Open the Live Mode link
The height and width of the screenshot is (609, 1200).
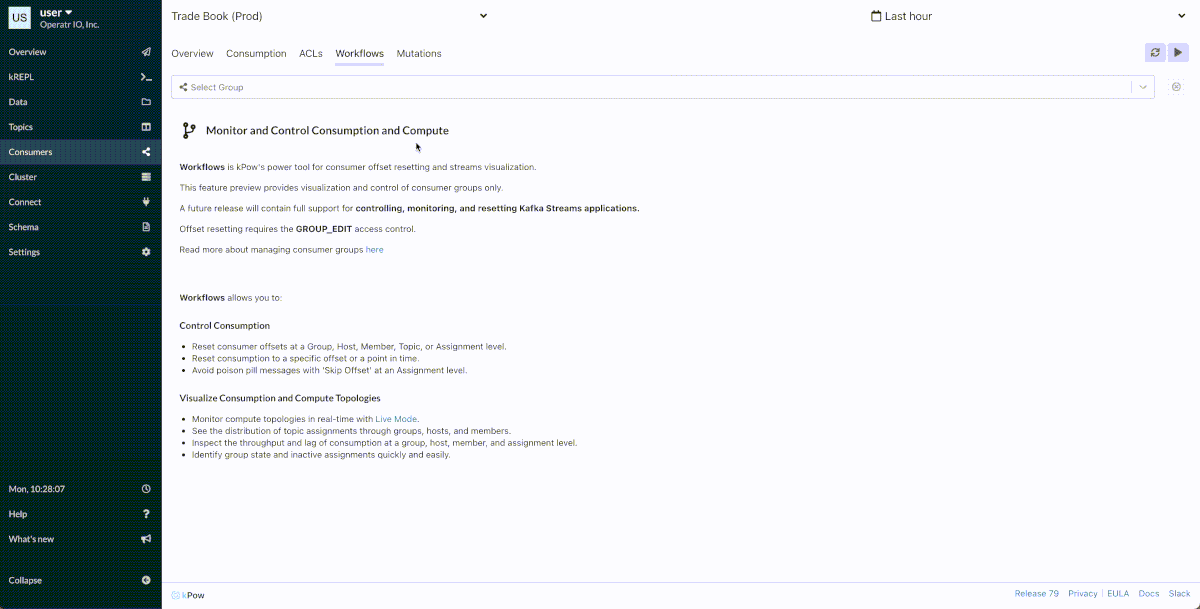(x=396, y=419)
